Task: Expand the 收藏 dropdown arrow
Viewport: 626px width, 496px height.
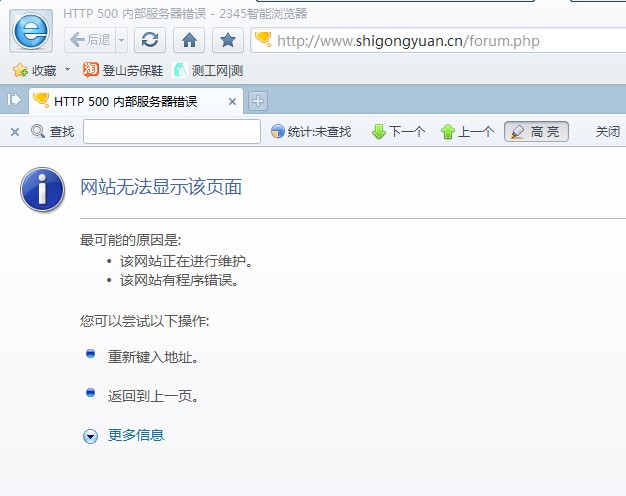Action: [67, 69]
